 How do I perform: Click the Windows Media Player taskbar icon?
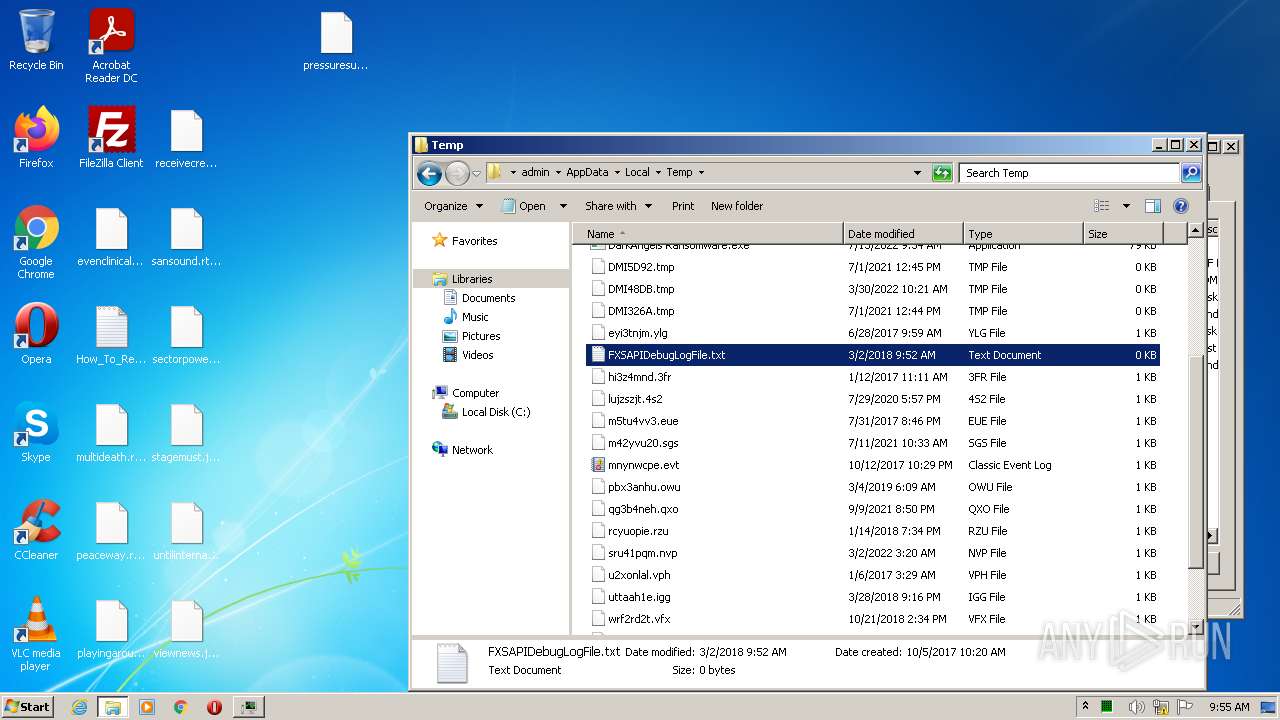(x=147, y=707)
